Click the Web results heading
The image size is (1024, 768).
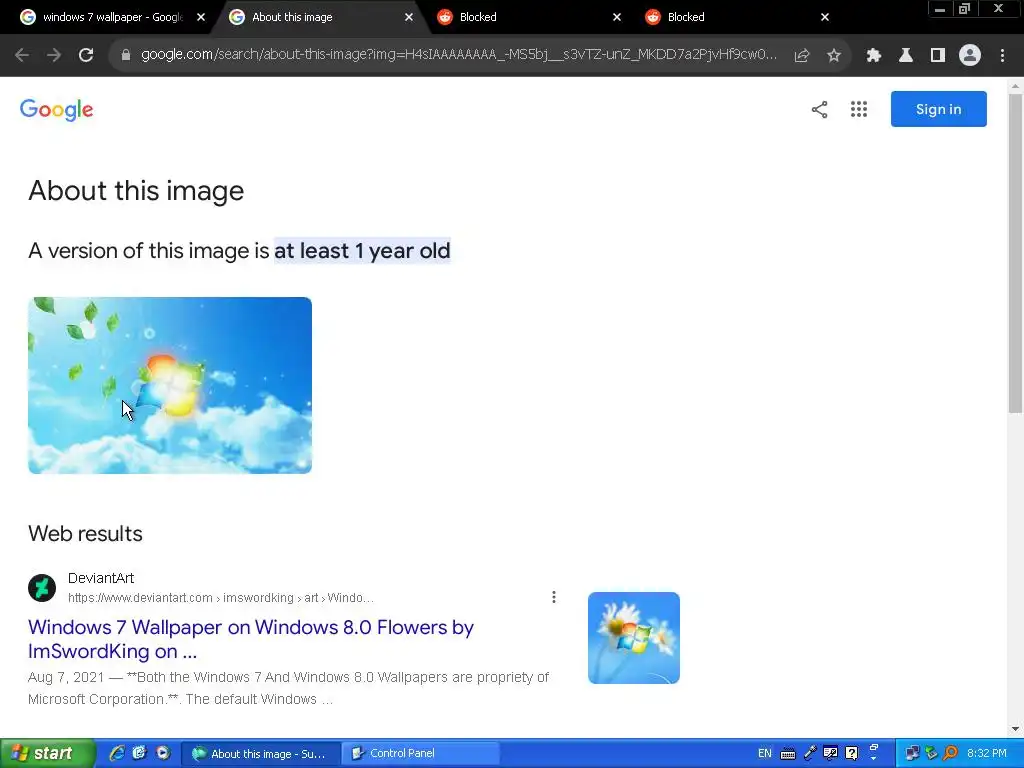85,534
